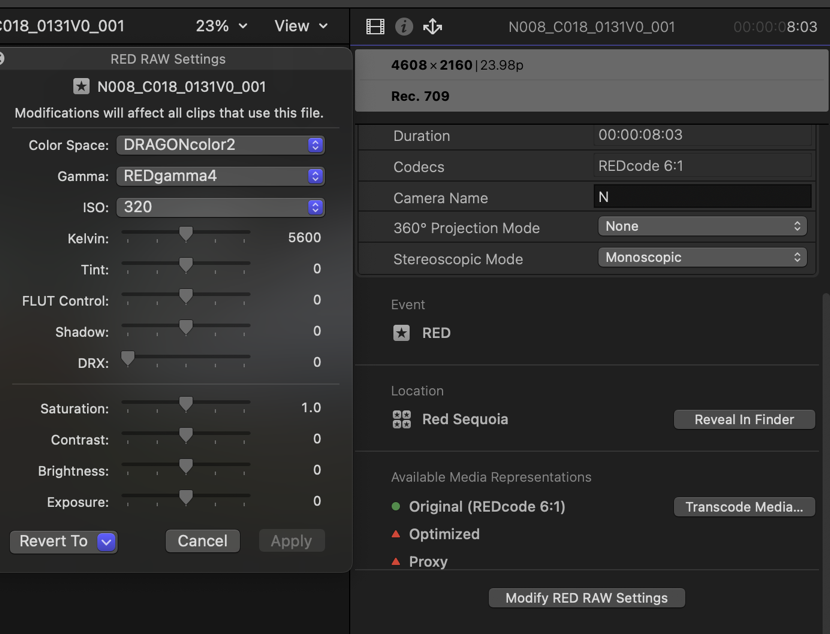The width and height of the screenshot is (830, 634).
Task: Open the Video inspector filmstrip icon
Action: point(374,26)
